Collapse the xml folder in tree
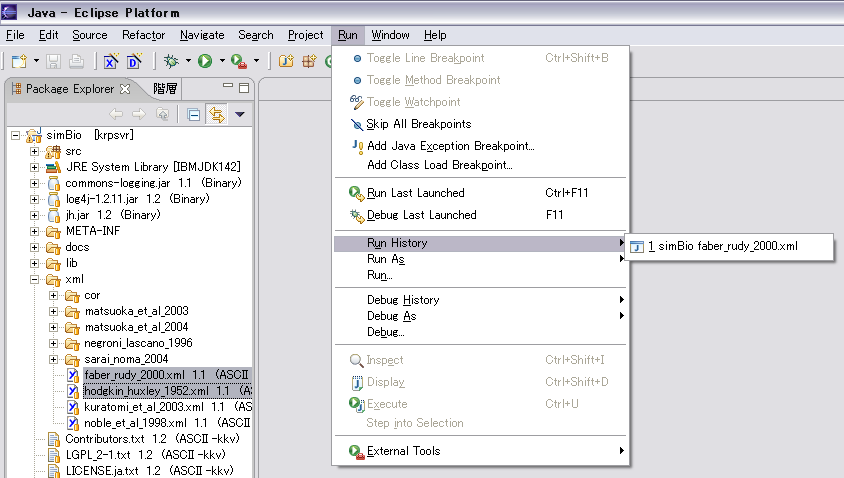This screenshot has height=478, width=844. tap(36, 279)
